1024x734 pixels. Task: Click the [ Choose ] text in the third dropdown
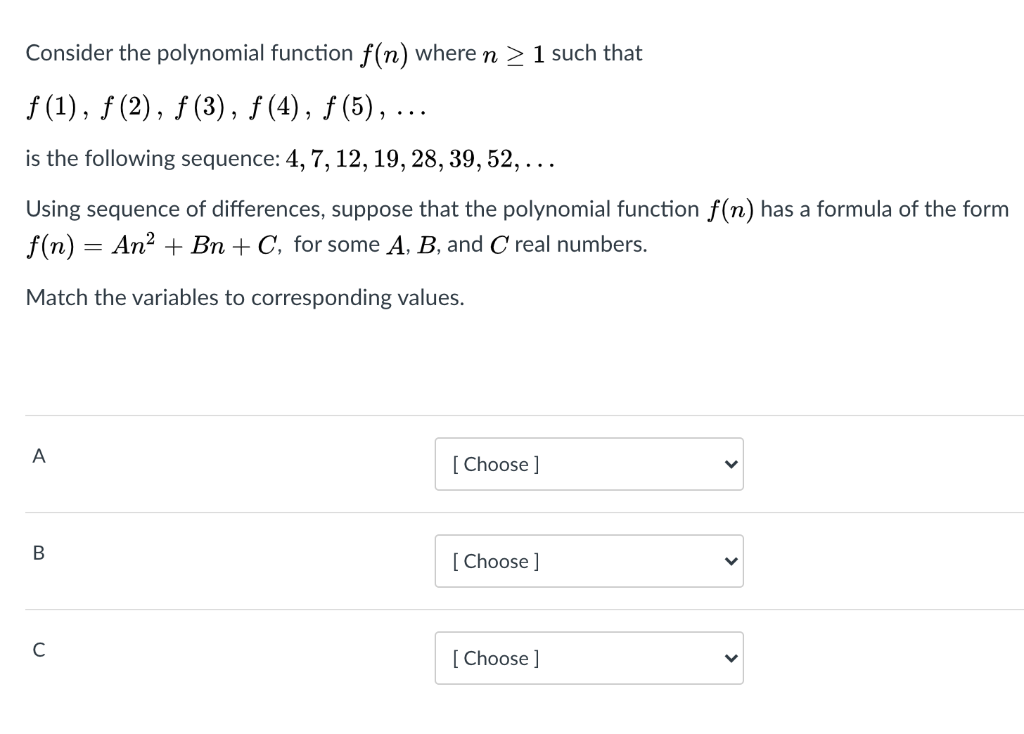(x=494, y=658)
